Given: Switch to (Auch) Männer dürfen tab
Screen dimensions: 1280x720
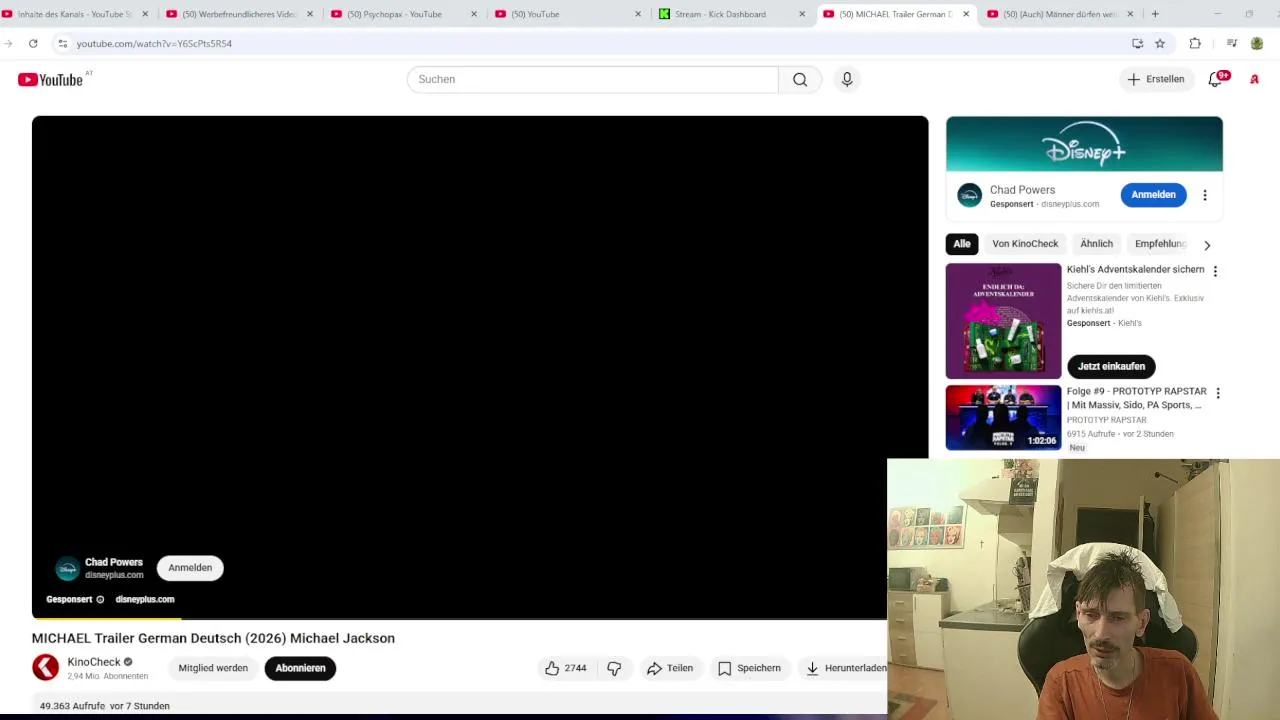Looking at the screenshot, I should pos(1060,14).
